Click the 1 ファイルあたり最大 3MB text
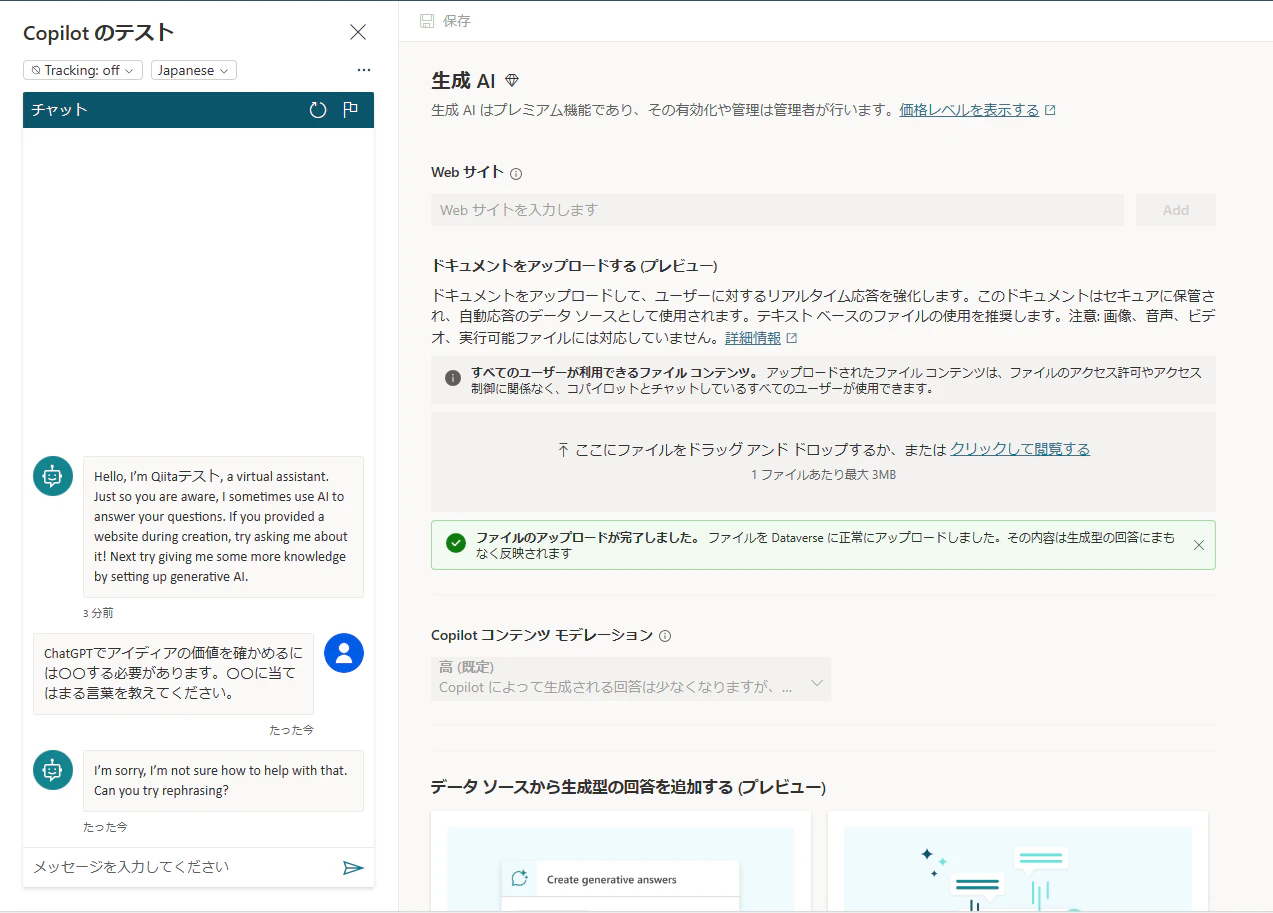 click(823, 475)
